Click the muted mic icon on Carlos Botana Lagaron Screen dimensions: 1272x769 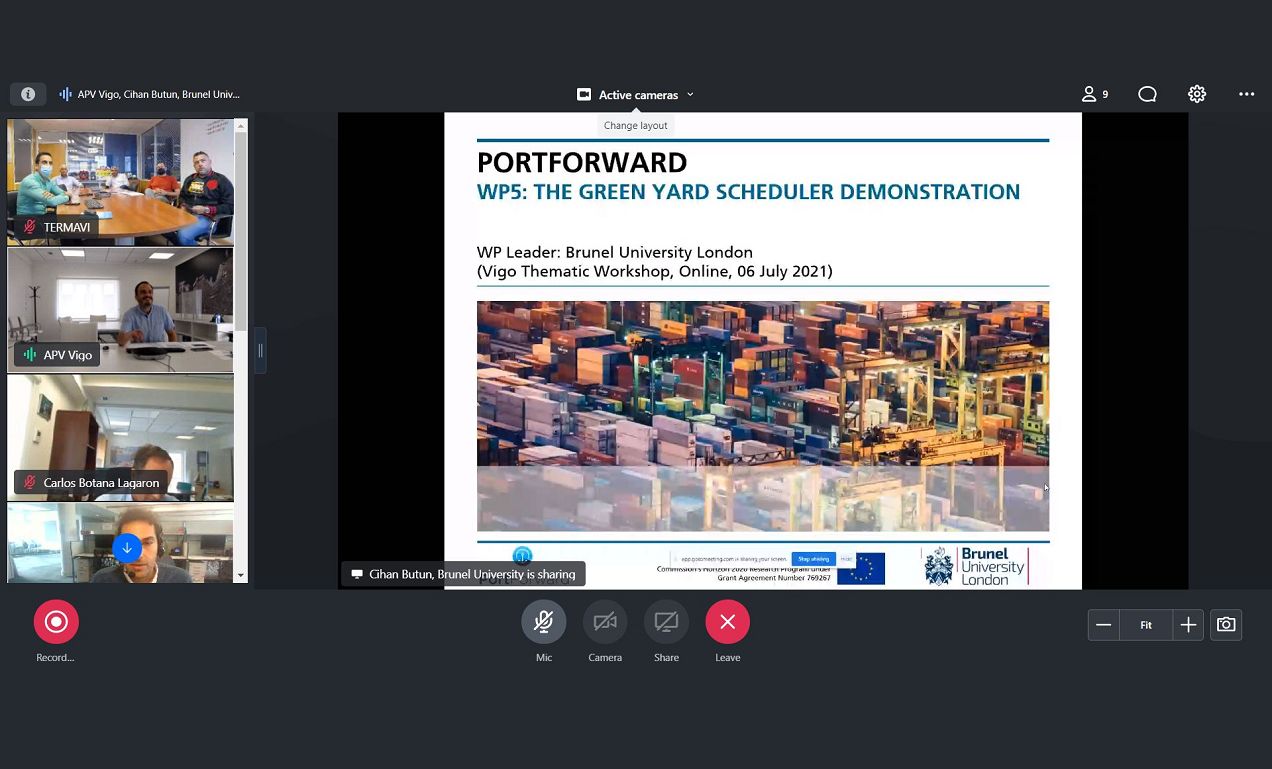(x=30, y=483)
